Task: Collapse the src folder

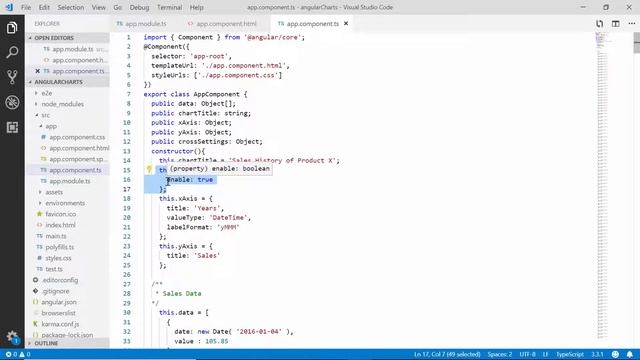Action: coord(67,115)
